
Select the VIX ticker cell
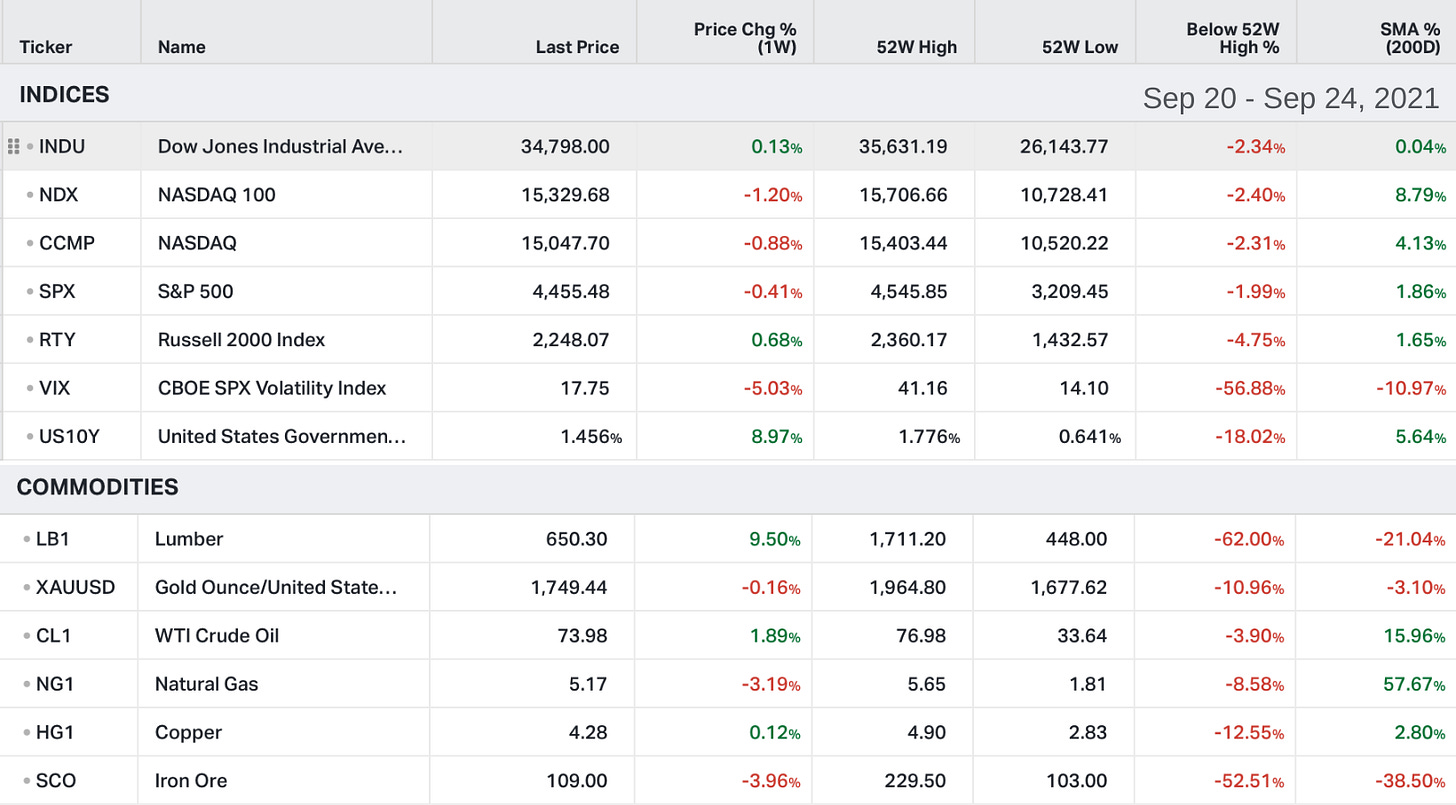coord(56,388)
